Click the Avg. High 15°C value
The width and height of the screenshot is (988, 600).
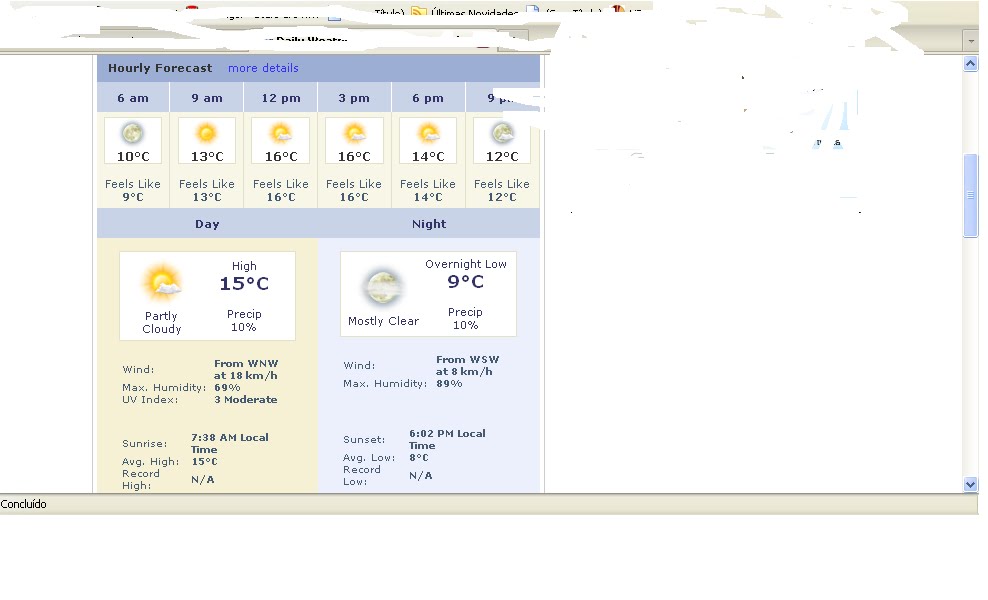pos(205,462)
